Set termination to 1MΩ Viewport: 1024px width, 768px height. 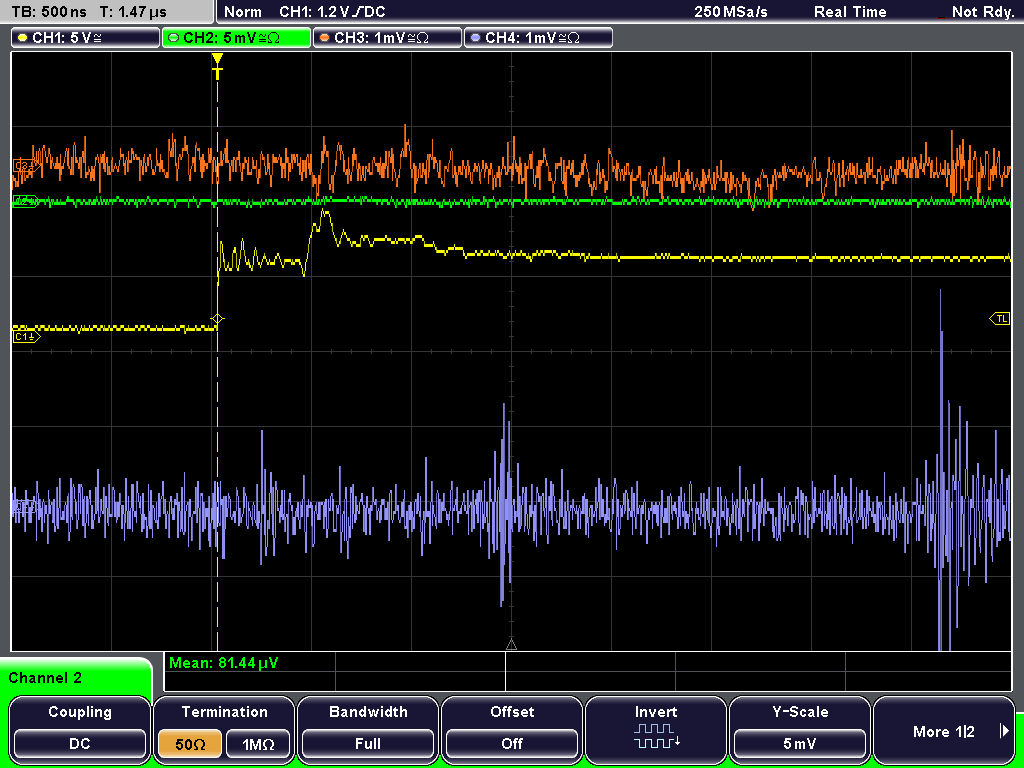[258, 744]
